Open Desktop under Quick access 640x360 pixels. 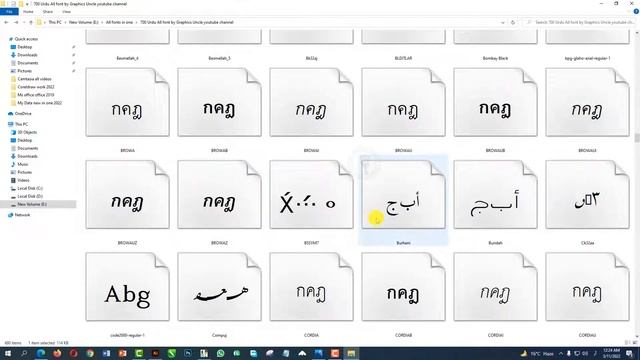(24, 47)
